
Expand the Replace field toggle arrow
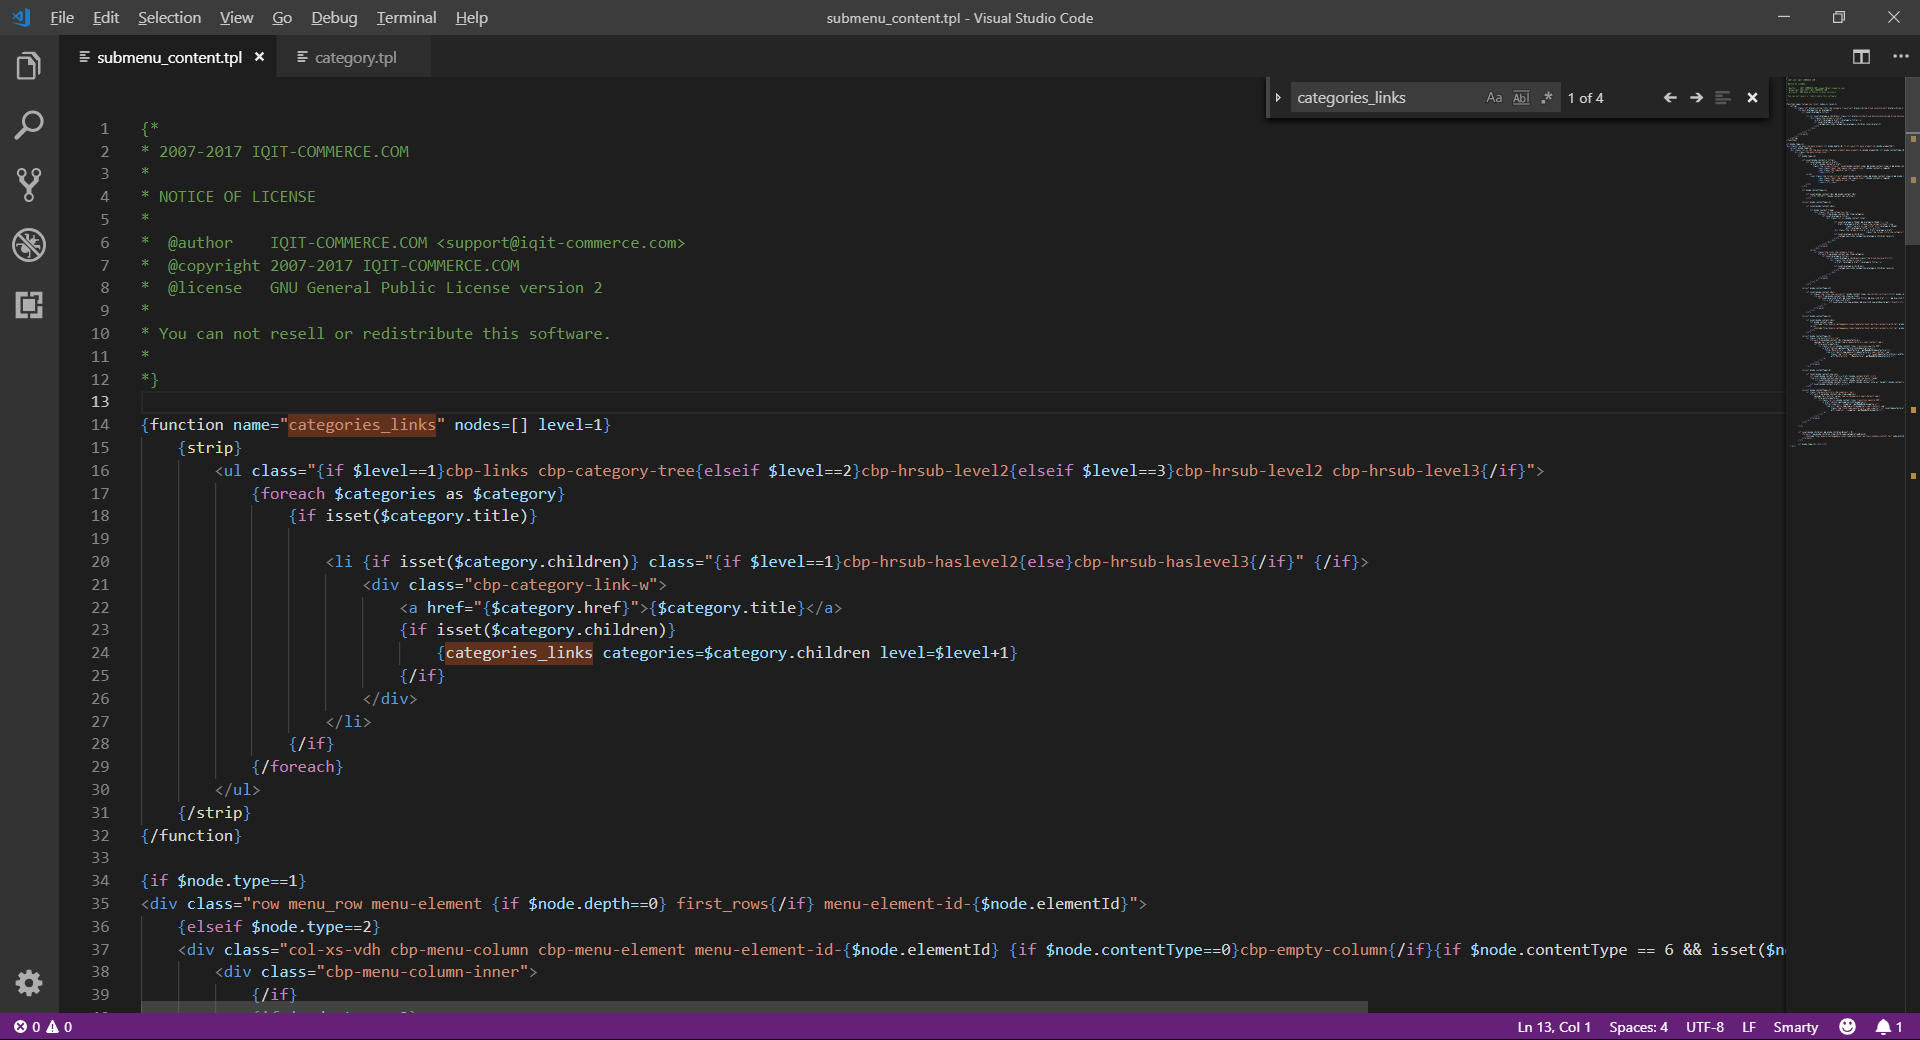(x=1278, y=98)
